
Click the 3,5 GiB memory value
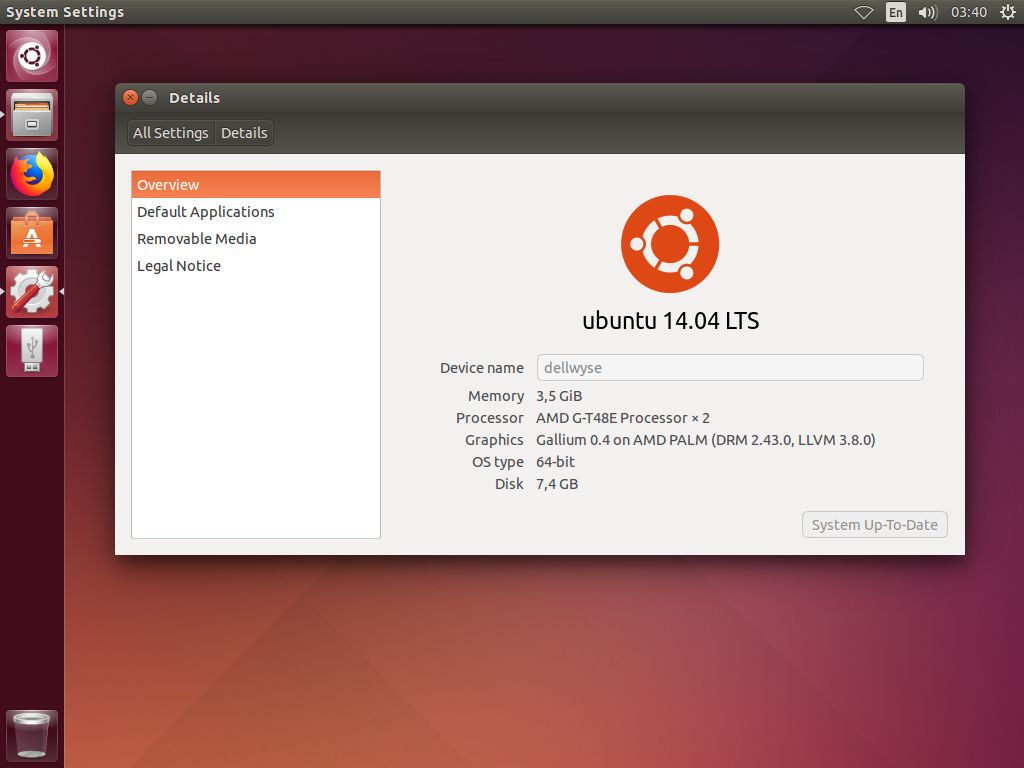point(559,396)
